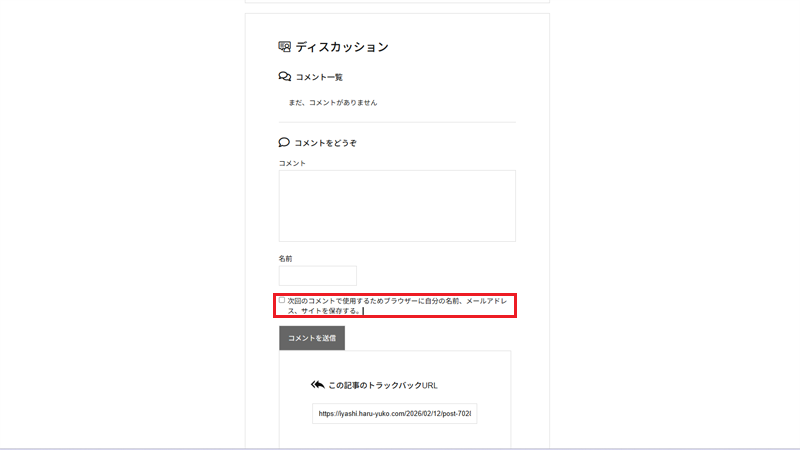Click the second line of the checkbox label ending 保存する
The height and width of the screenshot is (450, 800).
coord(324,311)
